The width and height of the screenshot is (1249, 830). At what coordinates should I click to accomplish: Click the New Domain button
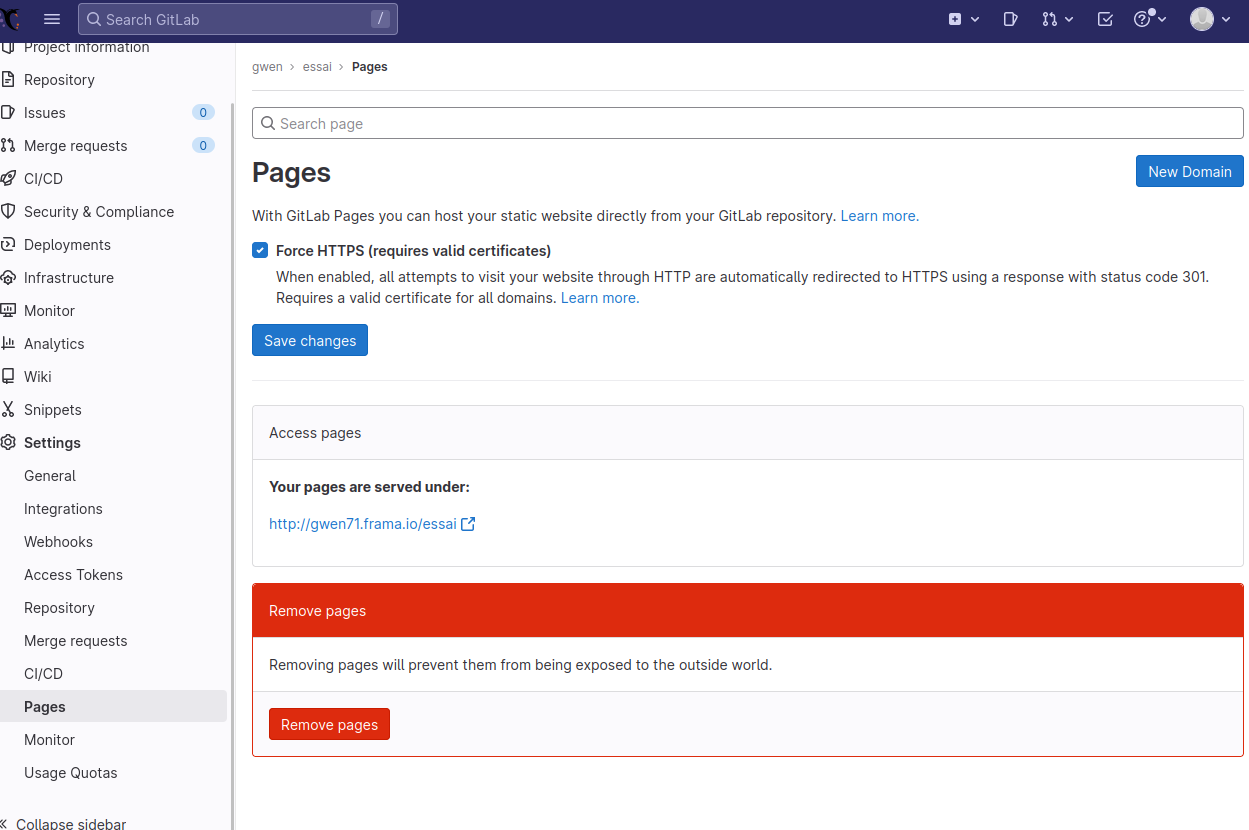pos(1189,172)
